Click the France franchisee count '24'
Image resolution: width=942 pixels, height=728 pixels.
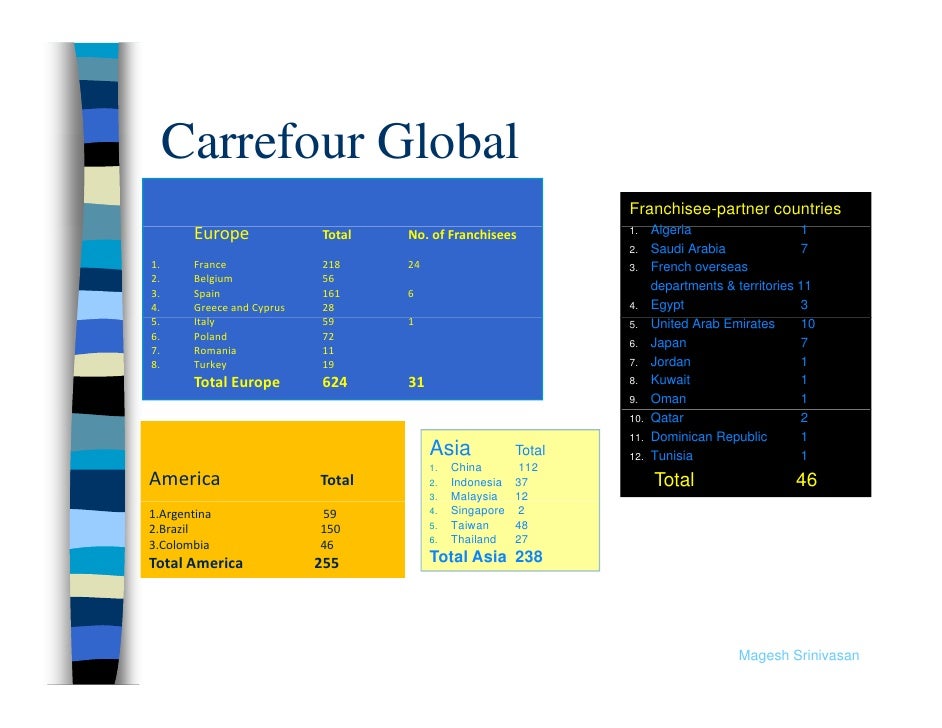click(414, 264)
